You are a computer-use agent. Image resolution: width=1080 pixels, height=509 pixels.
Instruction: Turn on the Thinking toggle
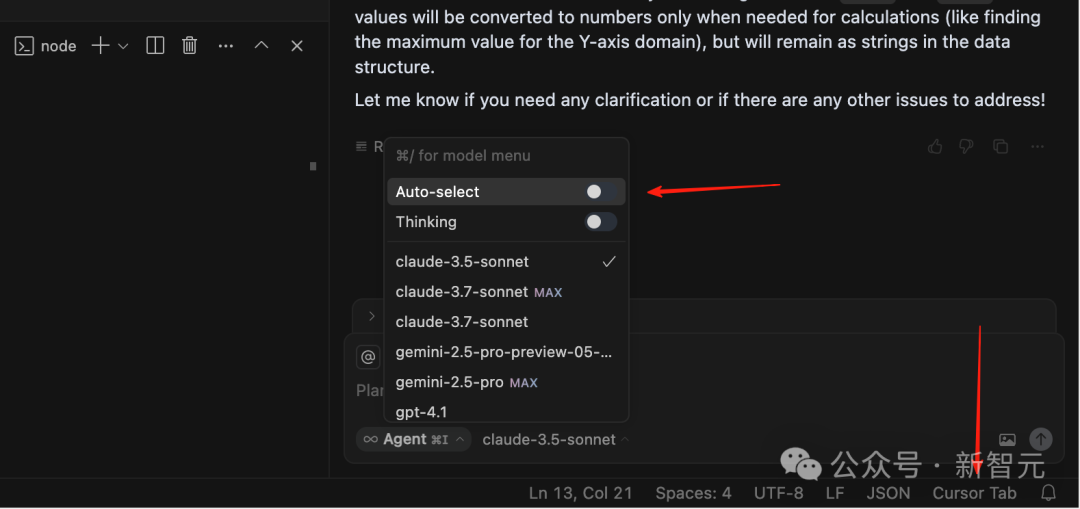click(x=600, y=222)
